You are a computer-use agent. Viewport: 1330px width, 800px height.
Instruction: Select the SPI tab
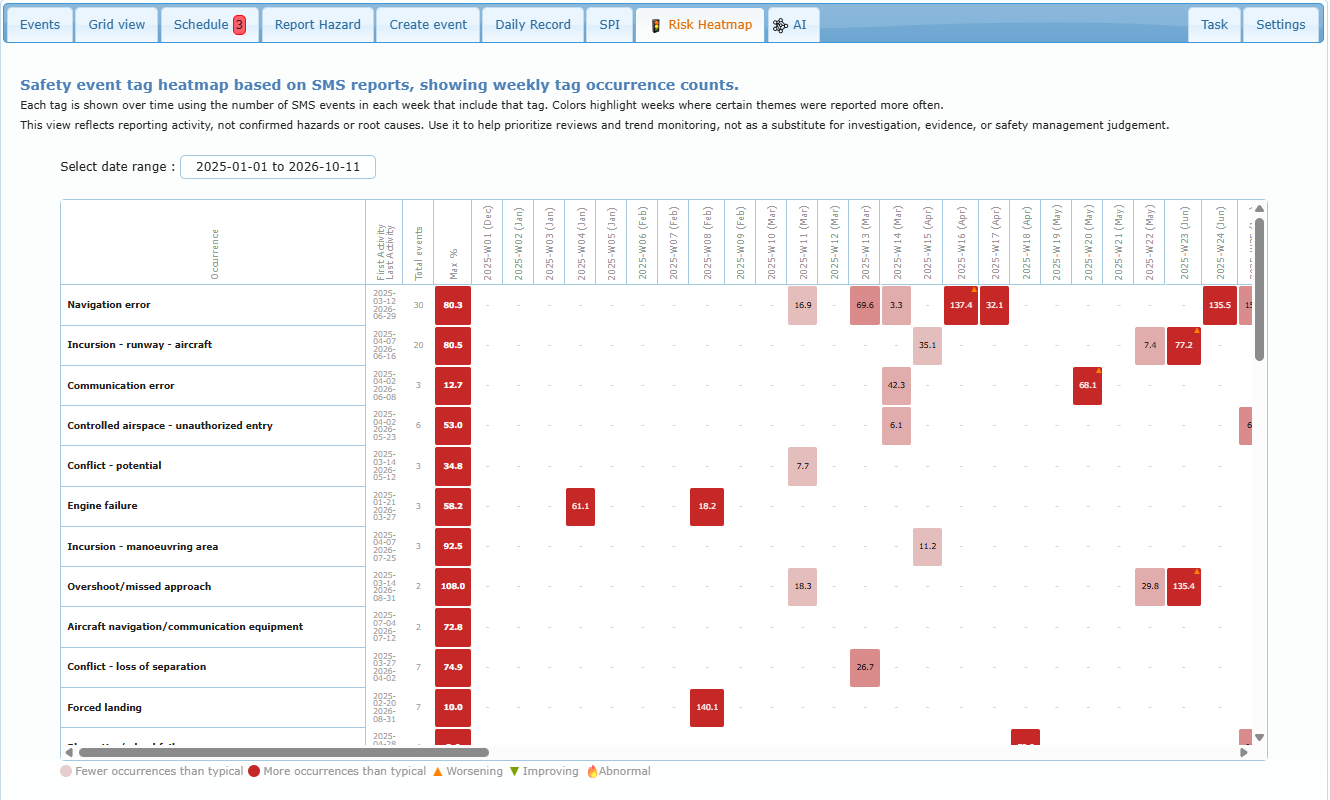(x=609, y=25)
